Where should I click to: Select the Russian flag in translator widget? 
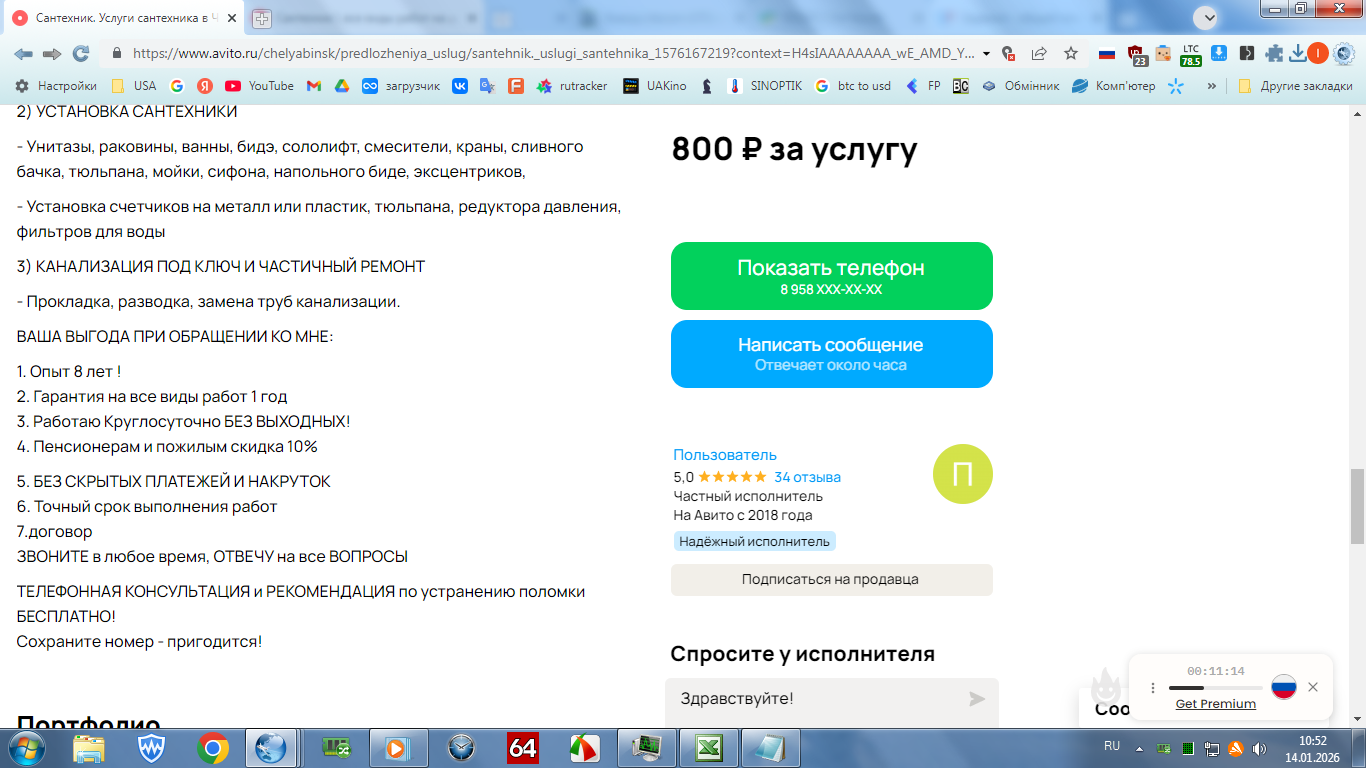tap(1284, 687)
